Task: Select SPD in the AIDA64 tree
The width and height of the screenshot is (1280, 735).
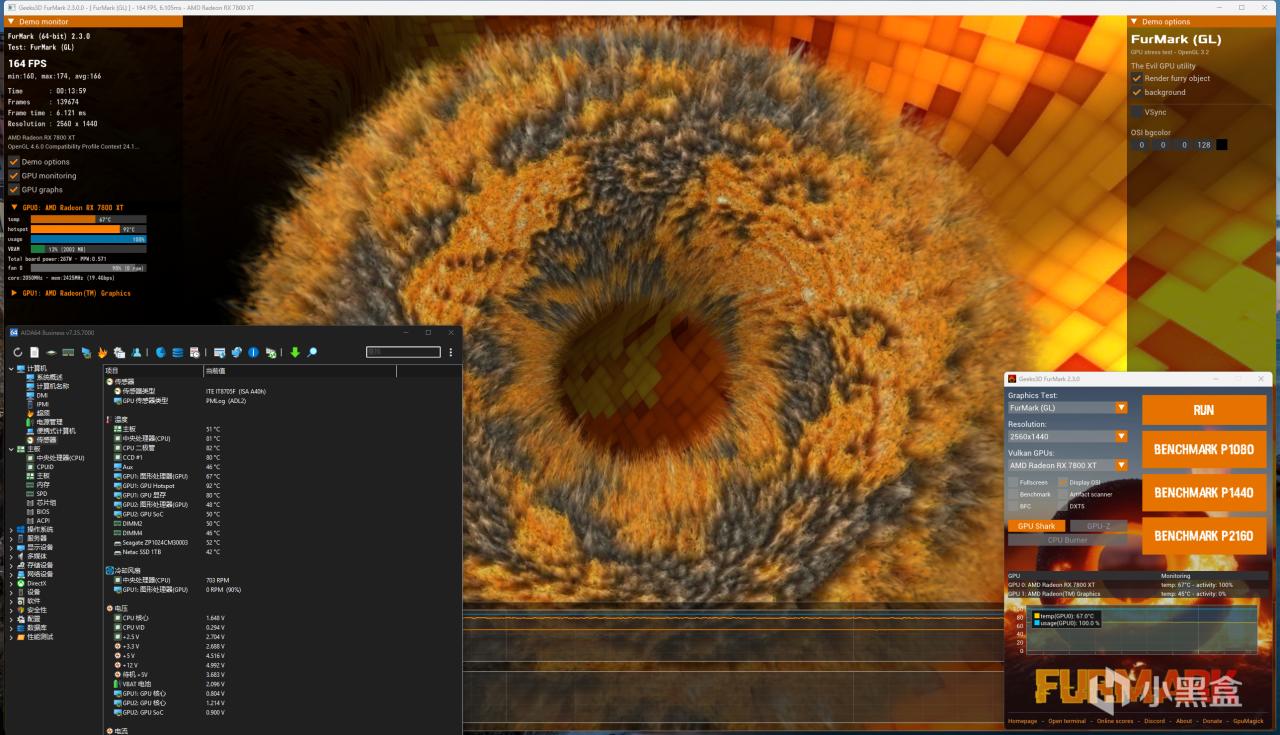Action: 41,494
